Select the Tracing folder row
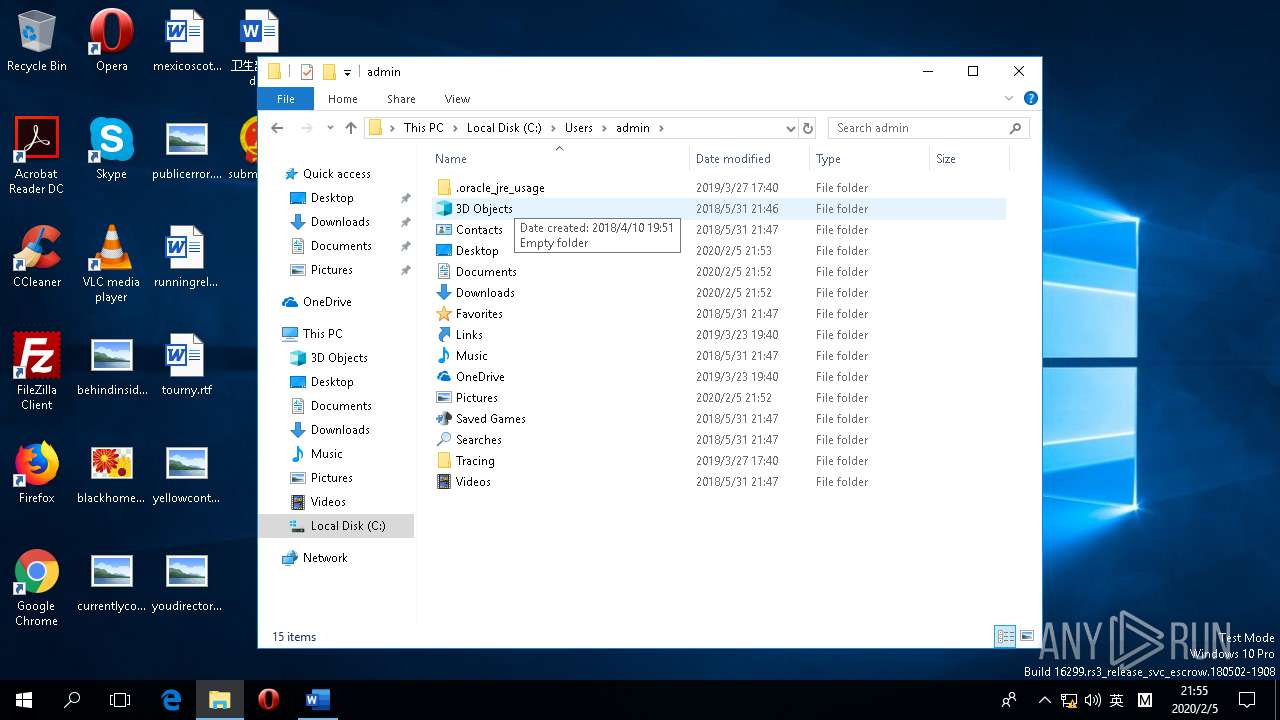The image size is (1280, 720). click(x=720, y=461)
